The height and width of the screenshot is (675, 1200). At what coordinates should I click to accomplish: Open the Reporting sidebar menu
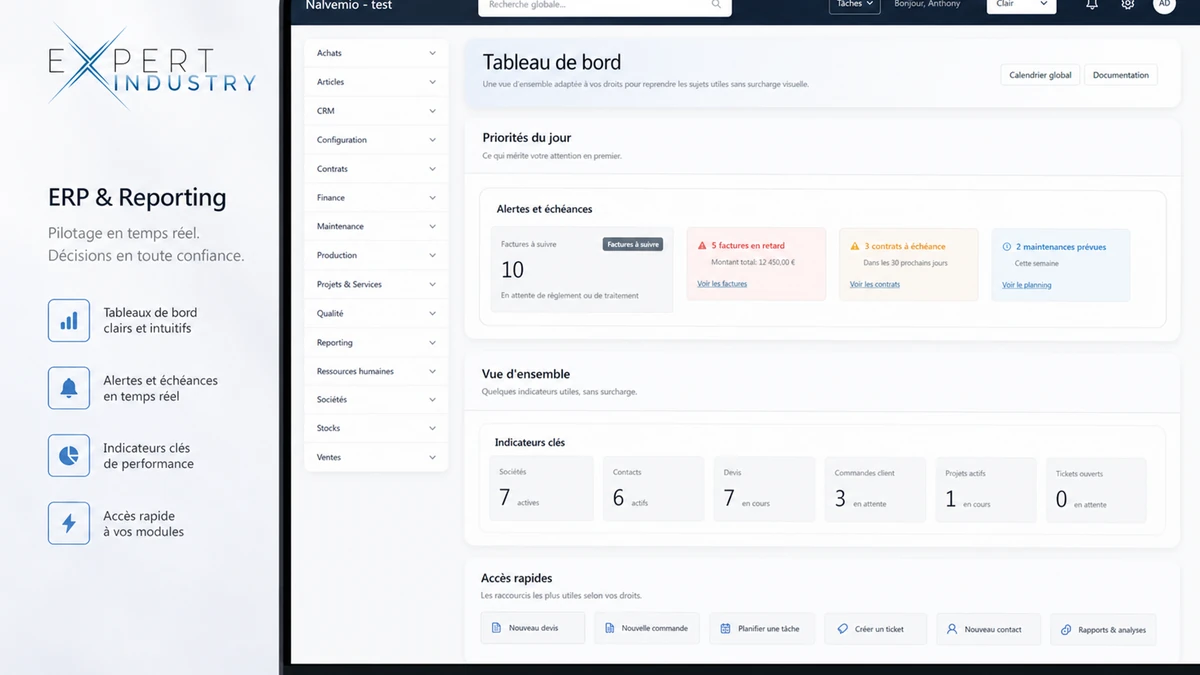(376, 342)
